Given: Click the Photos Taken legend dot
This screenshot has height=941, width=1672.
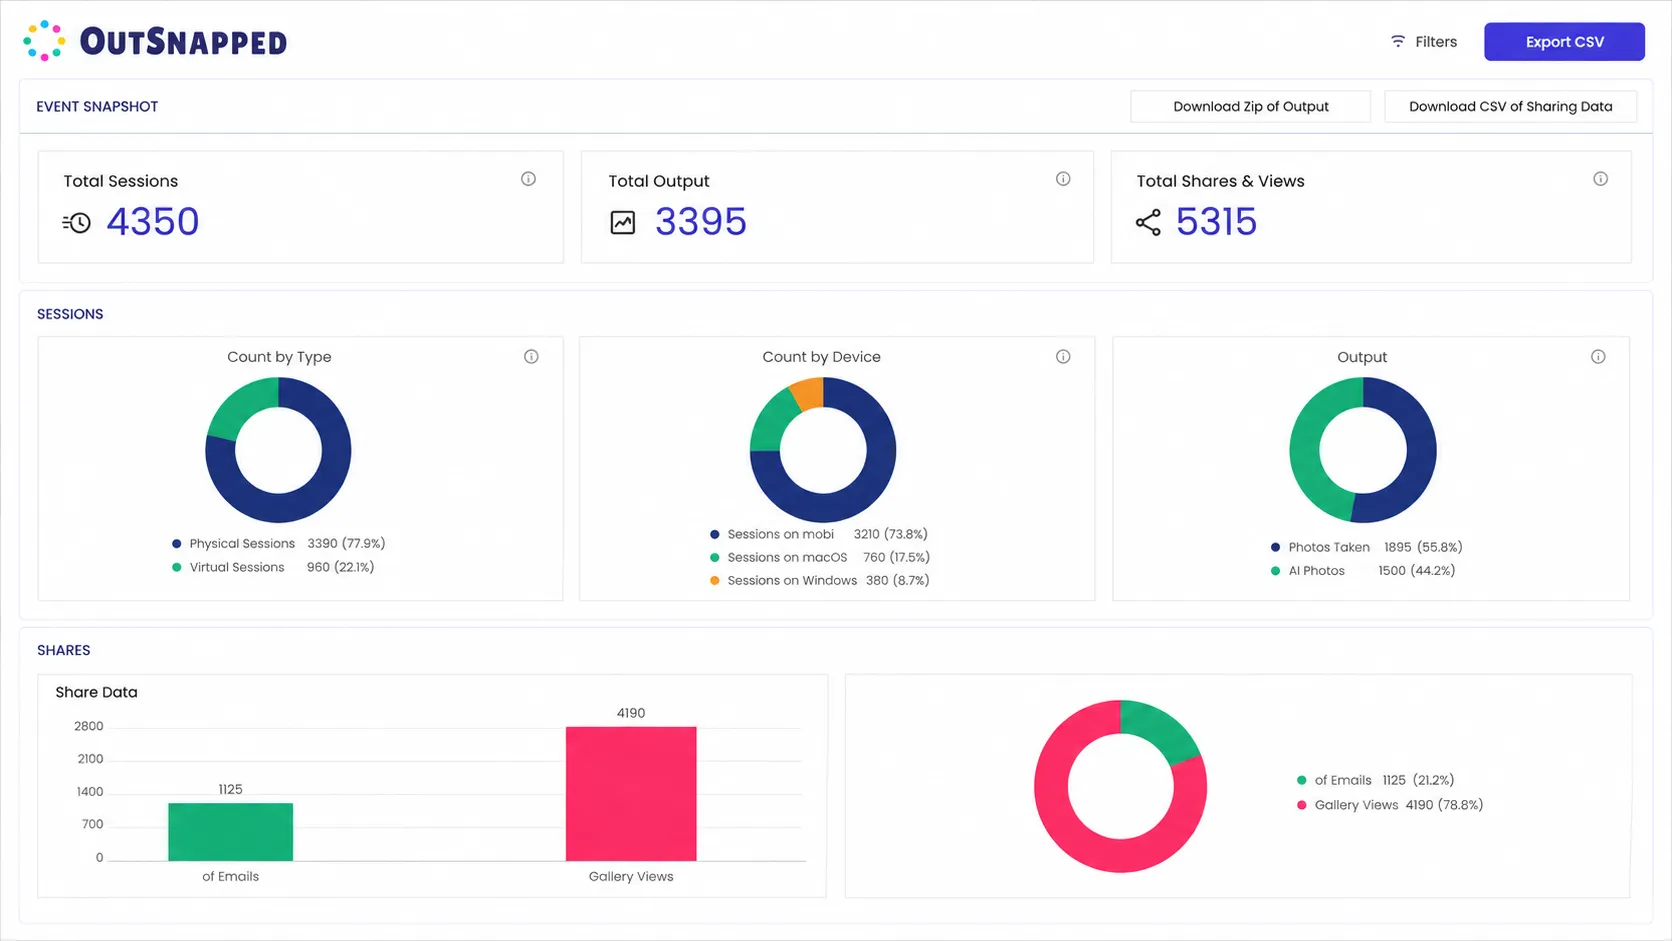Looking at the screenshot, I should coord(1275,547).
